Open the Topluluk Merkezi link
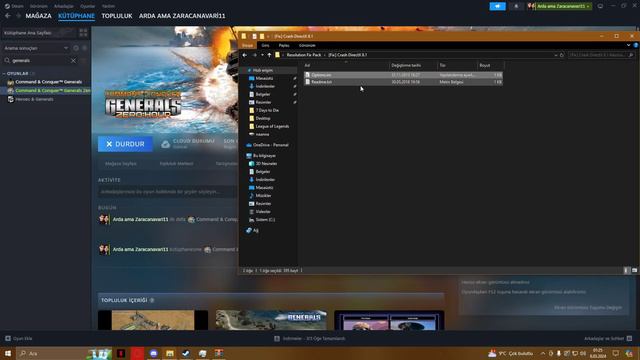The image size is (640, 360). tap(176, 164)
